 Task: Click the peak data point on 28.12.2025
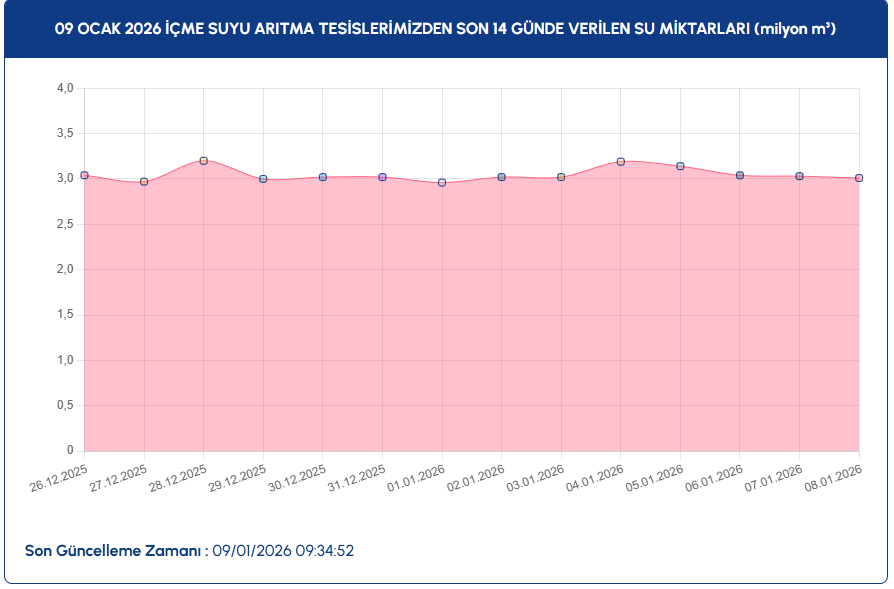pos(204,161)
